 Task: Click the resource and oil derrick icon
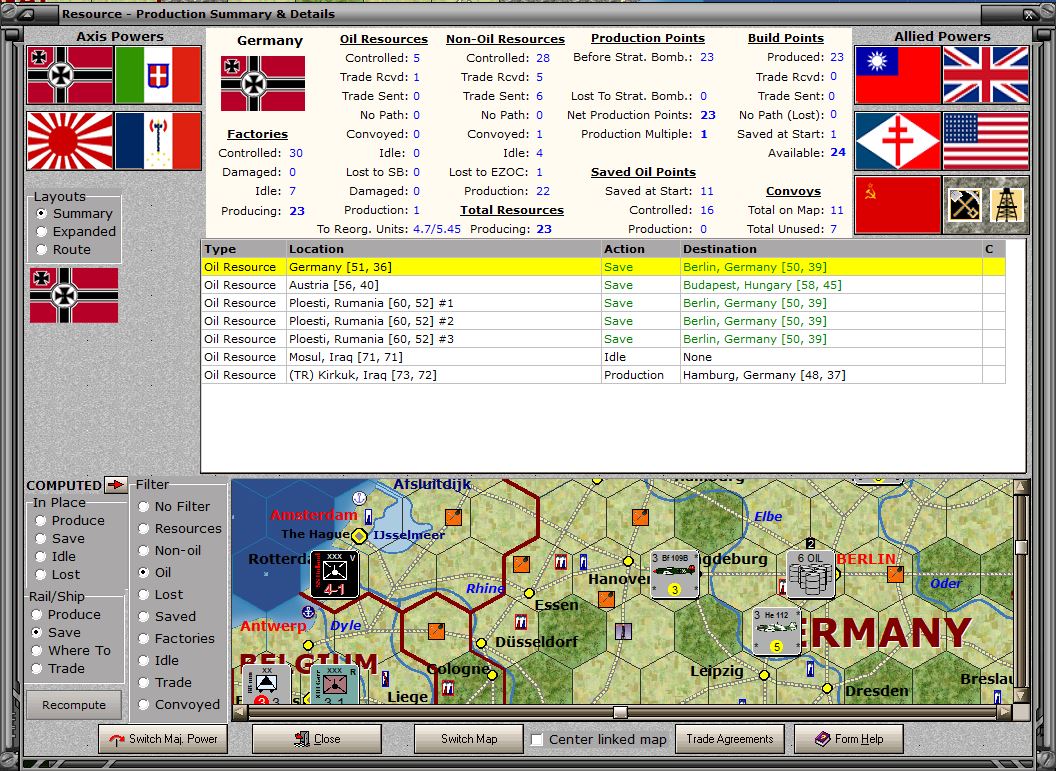point(986,205)
